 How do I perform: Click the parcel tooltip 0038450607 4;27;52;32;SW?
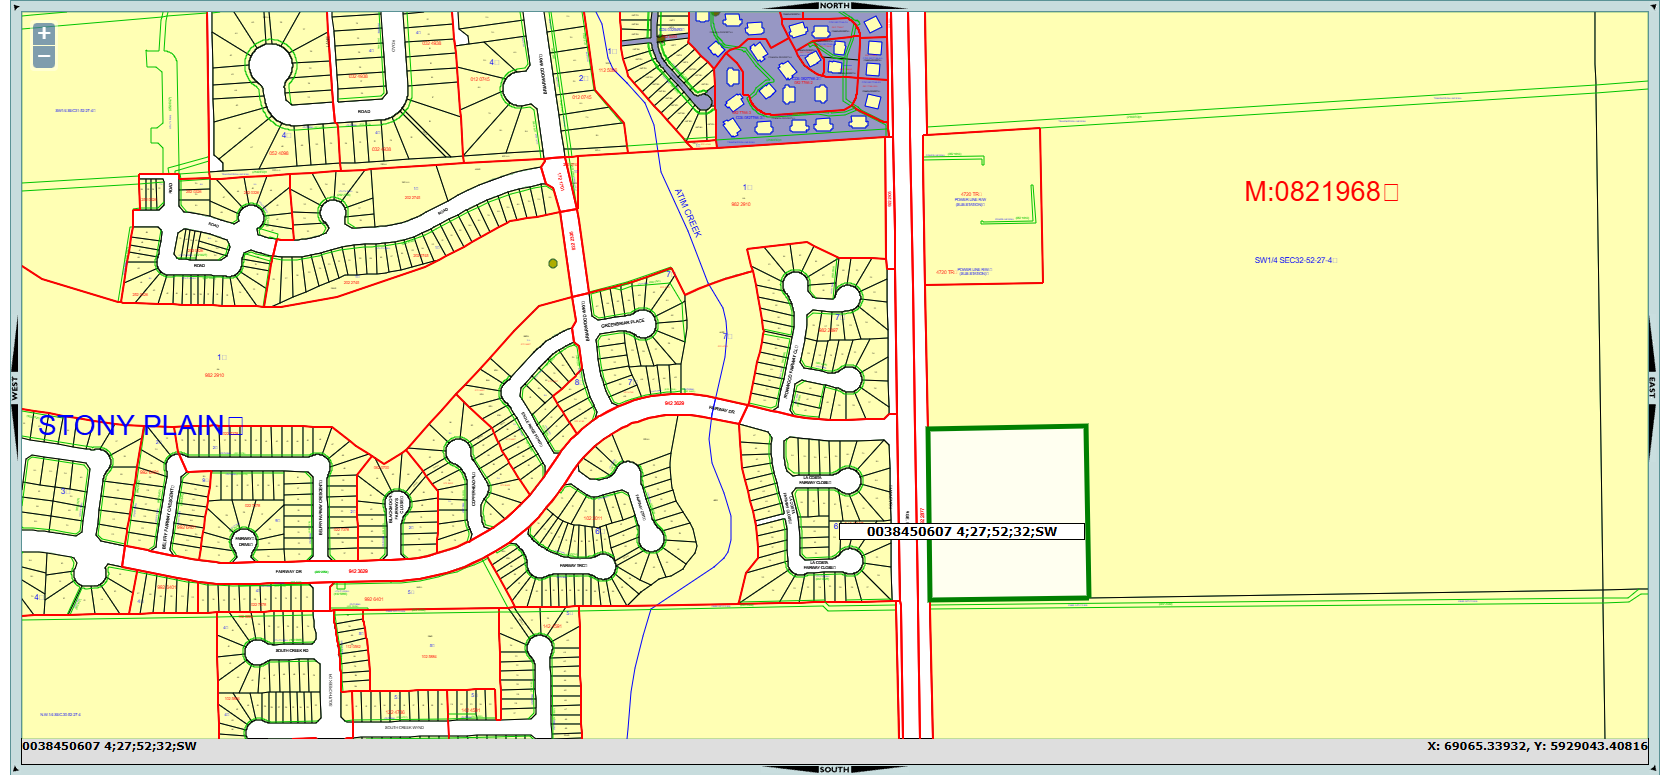tap(961, 531)
